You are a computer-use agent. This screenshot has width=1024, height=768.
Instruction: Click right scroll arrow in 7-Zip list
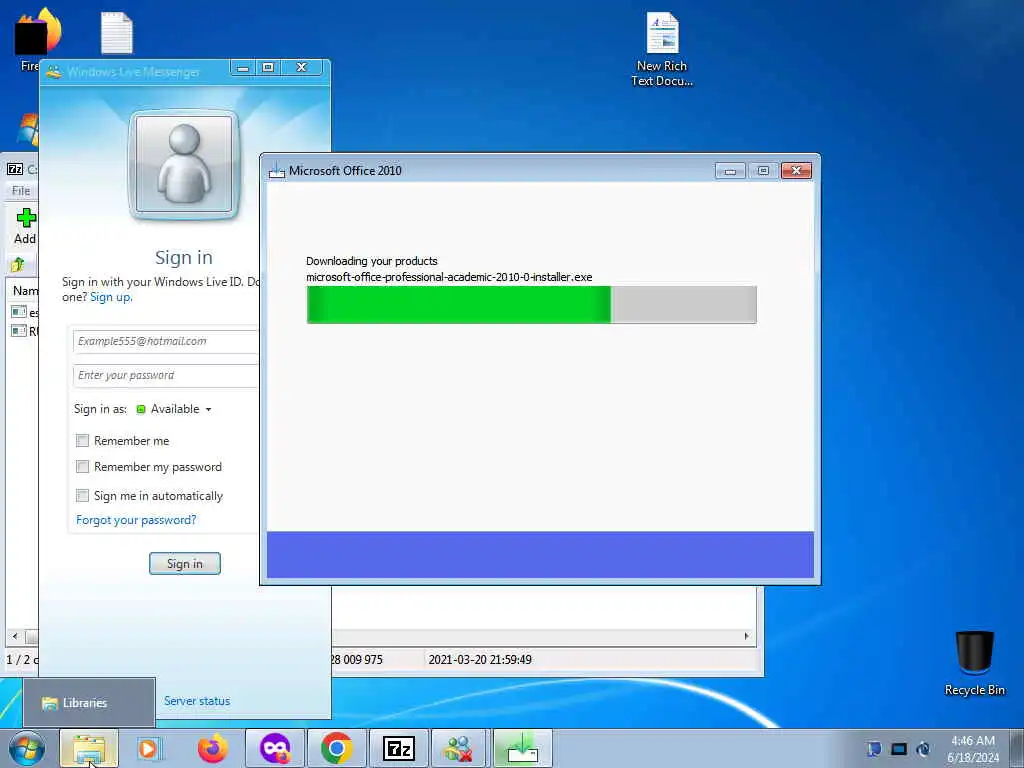(746, 636)
